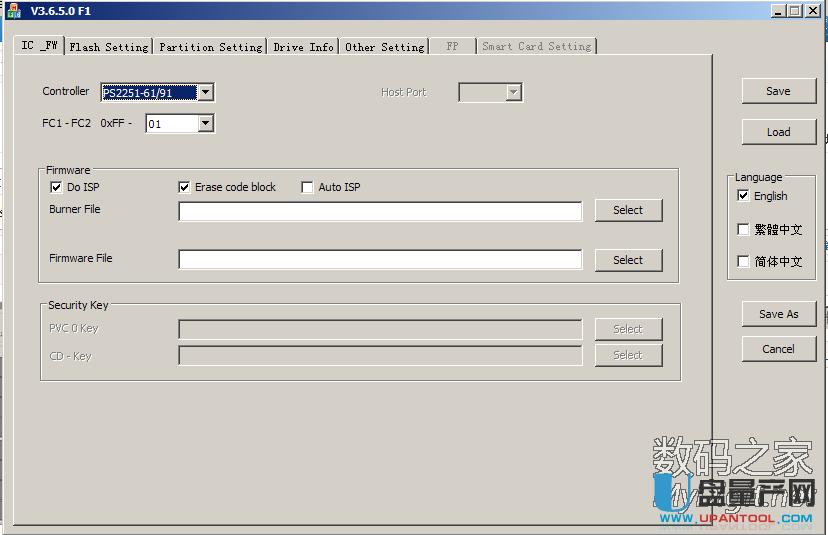Switch to the Flash Setting tab

click(x=109, y=47)
